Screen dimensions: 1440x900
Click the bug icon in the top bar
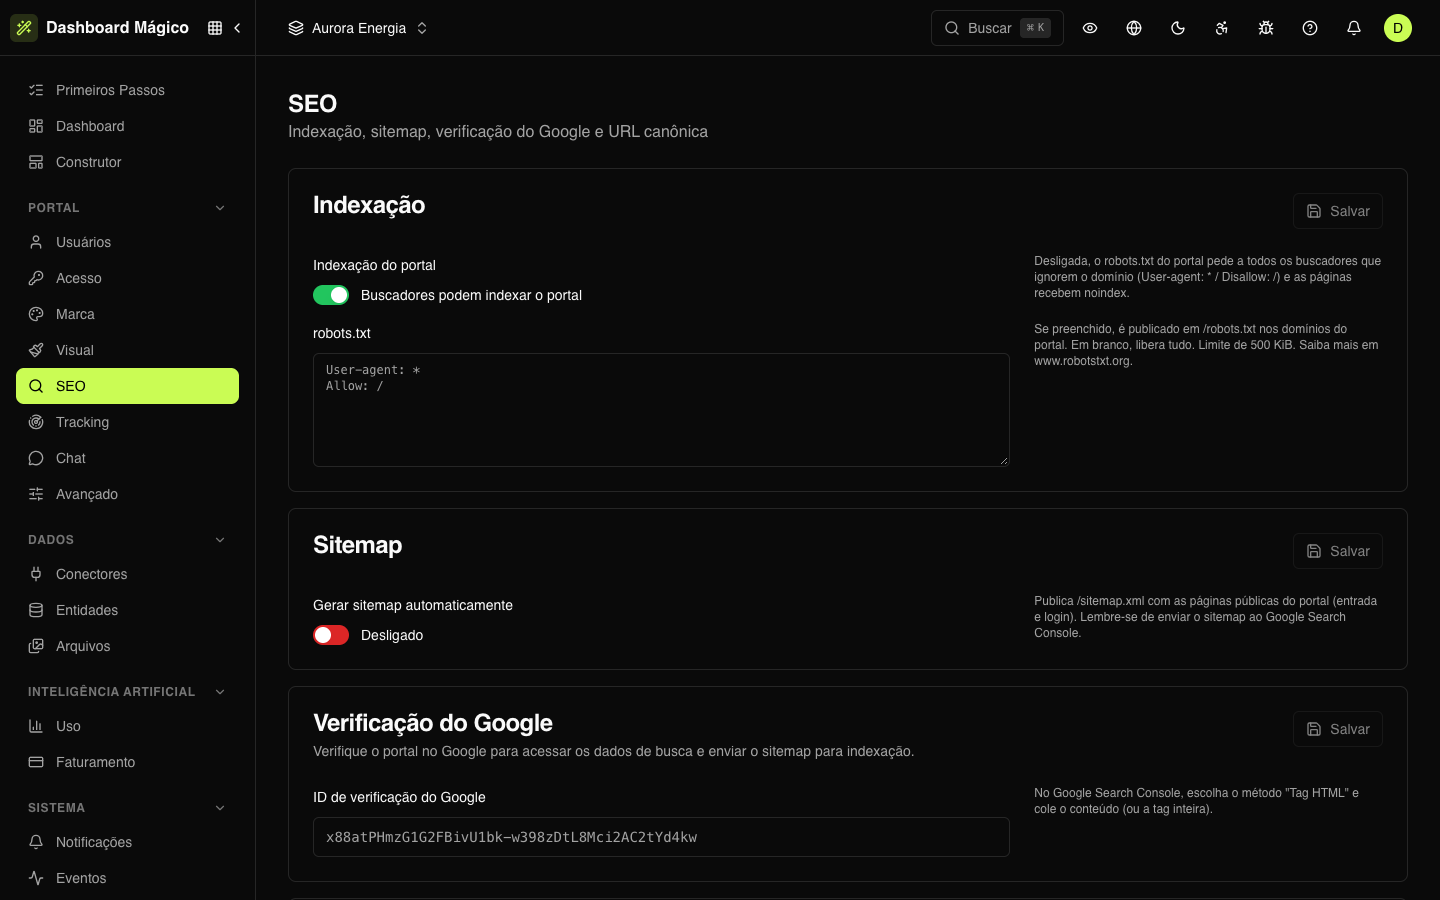point(1266,28)
